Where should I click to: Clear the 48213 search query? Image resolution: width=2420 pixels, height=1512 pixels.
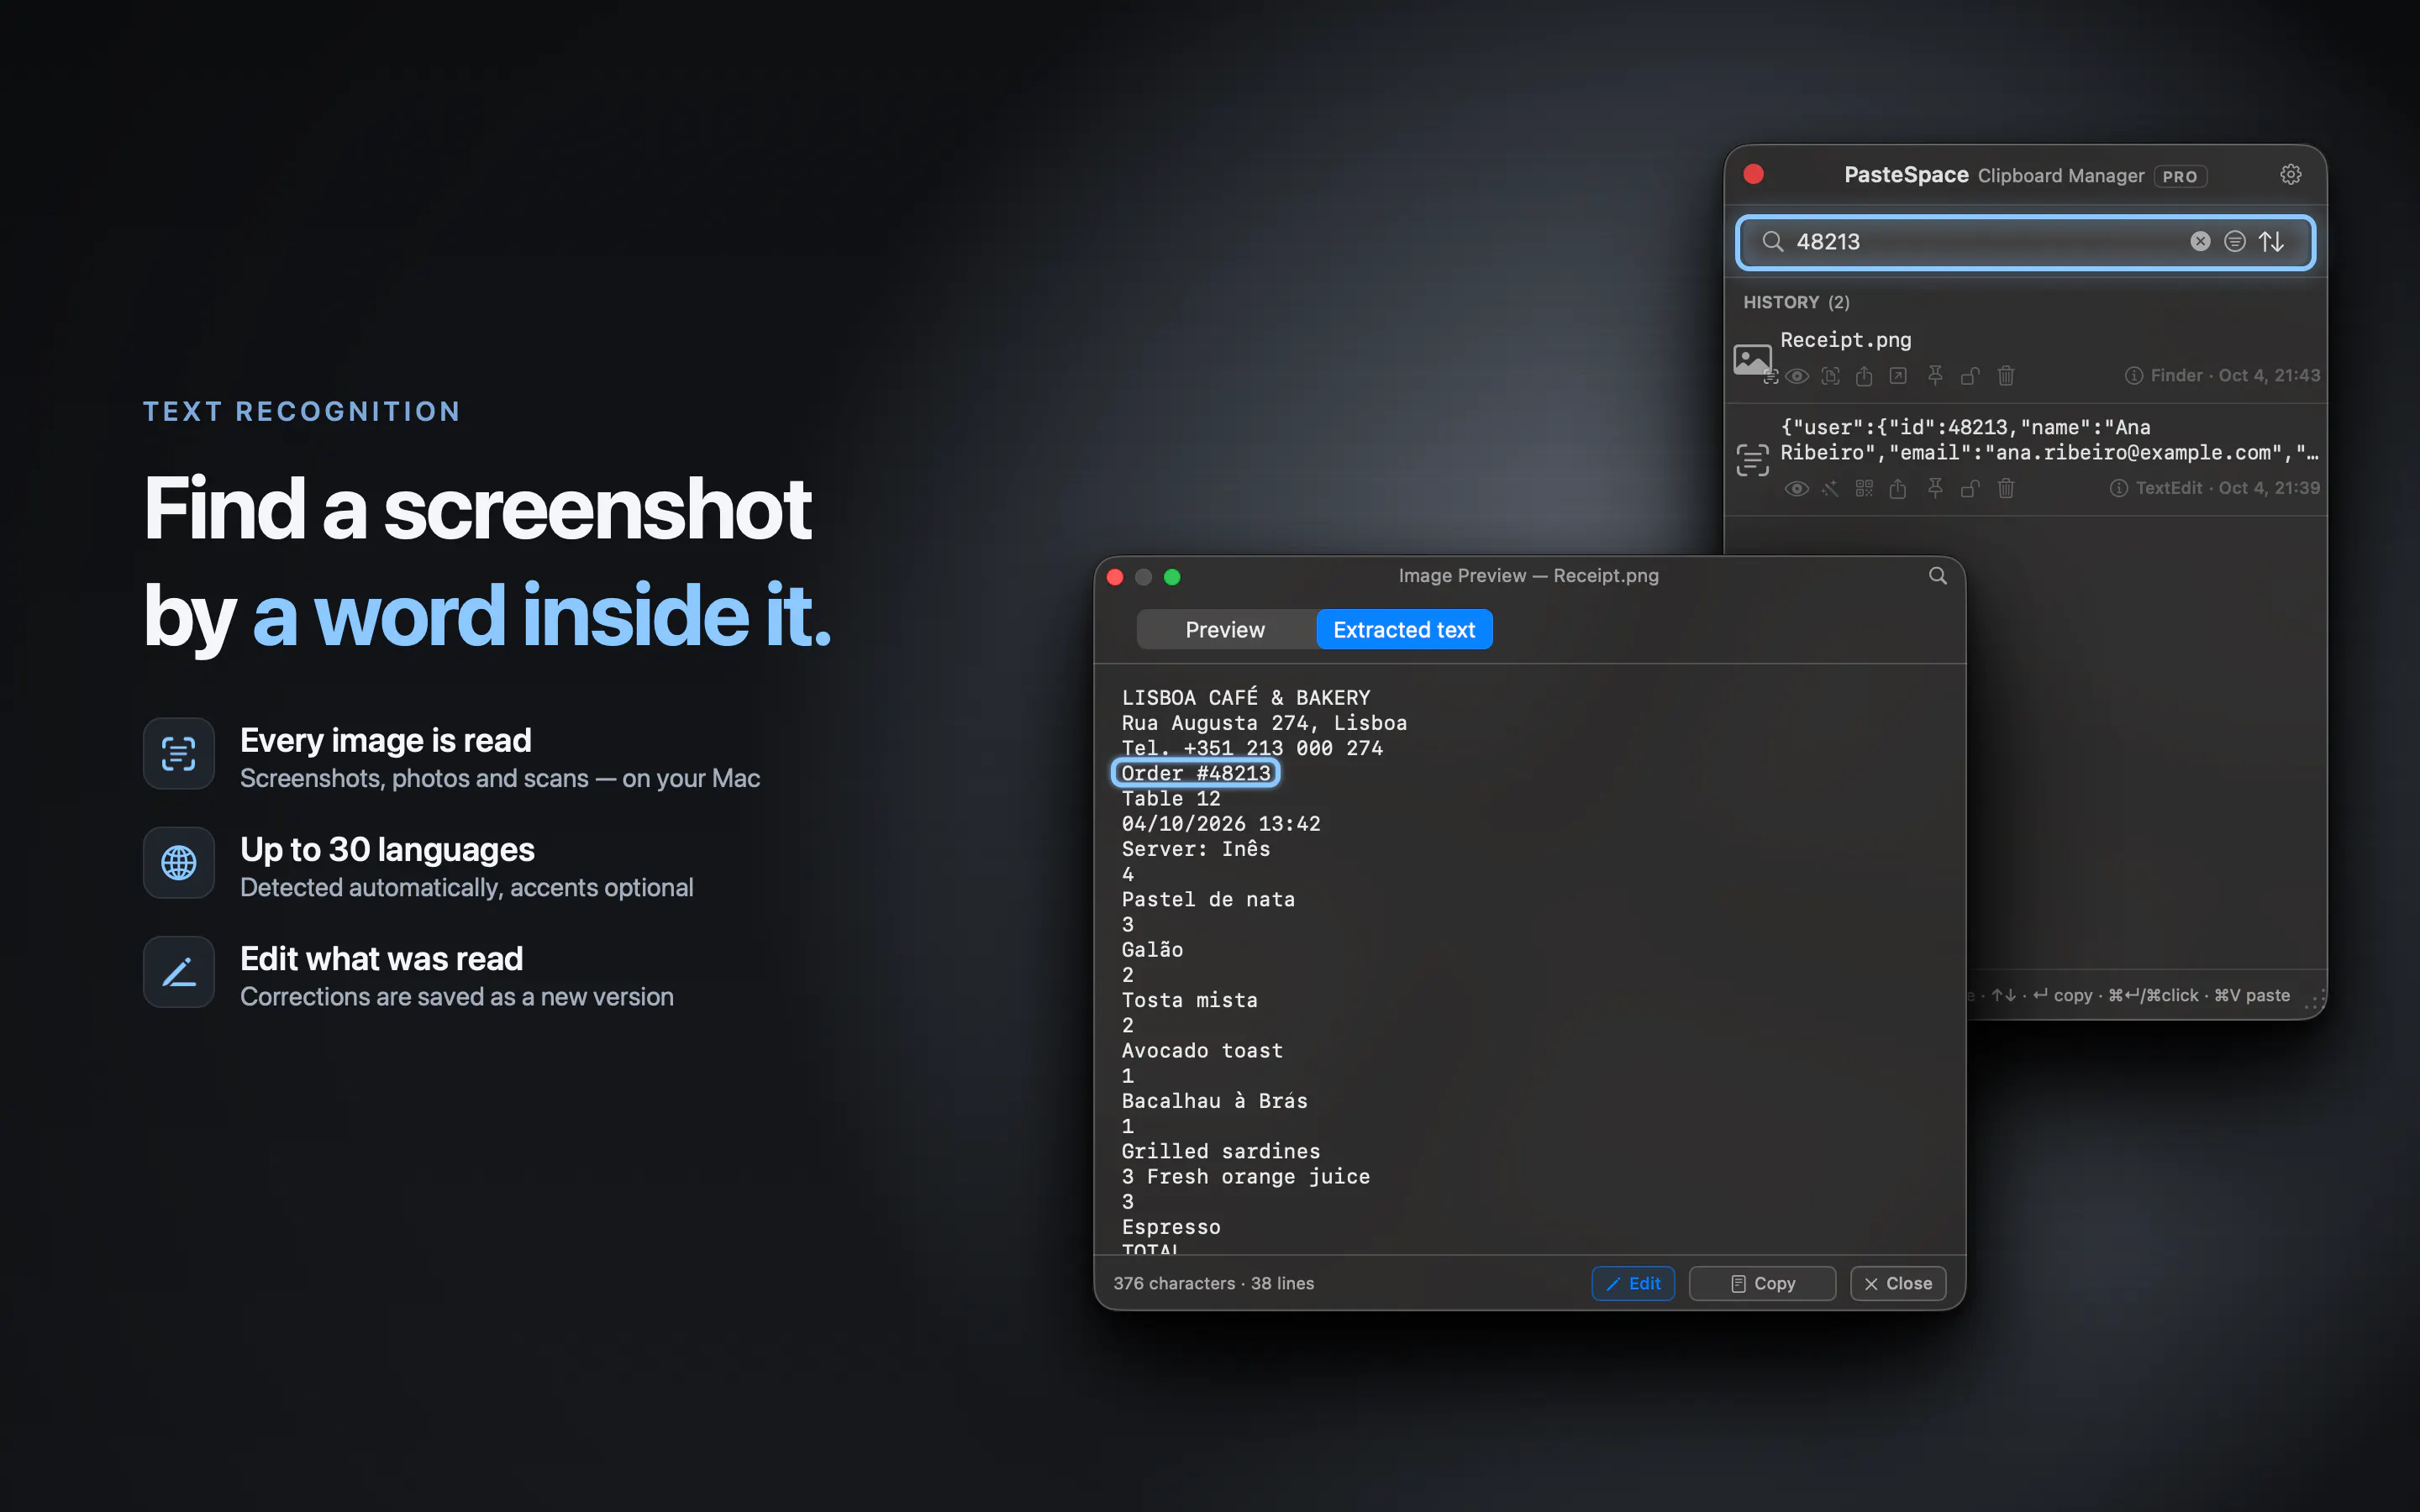(2200, 241)
